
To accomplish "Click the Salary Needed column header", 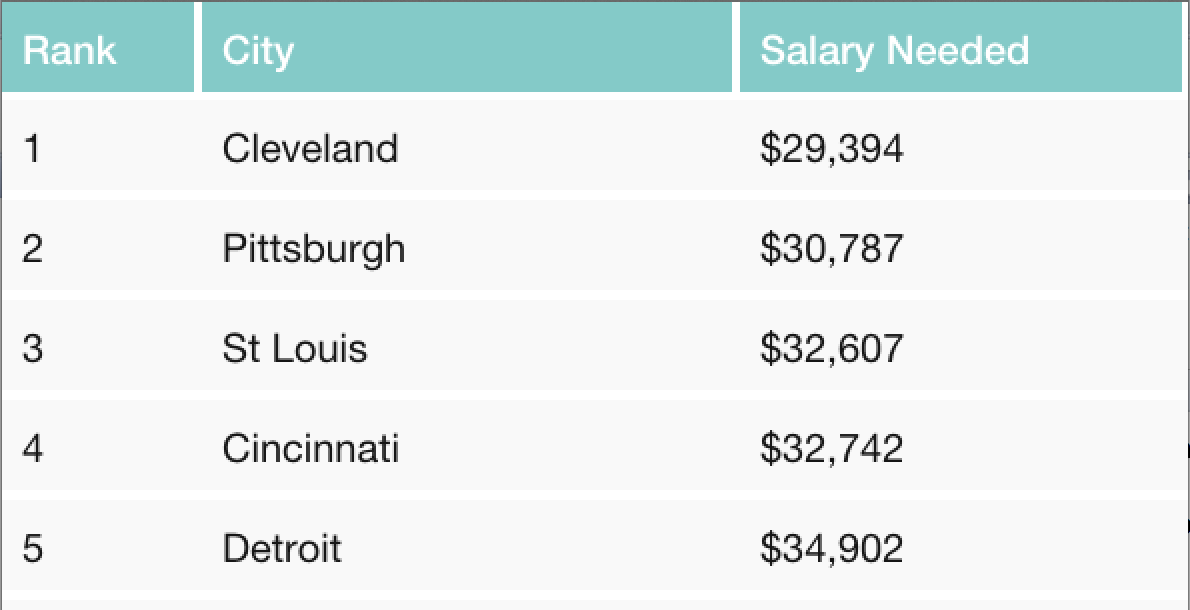I will pyautogui.click(x=894, y=50).
